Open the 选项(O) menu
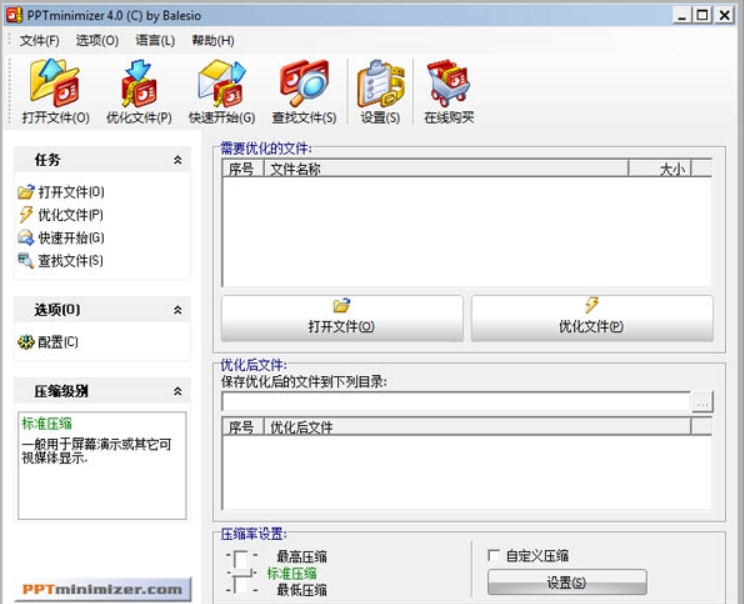 coord(97,41)
